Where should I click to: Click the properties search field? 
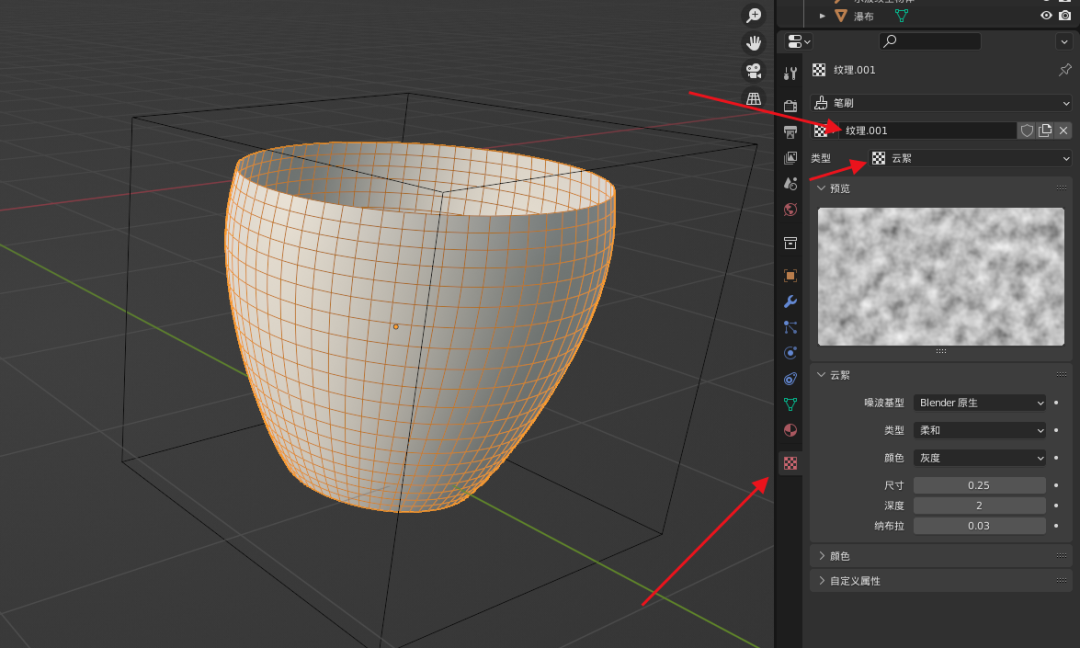tap(930, 41)
